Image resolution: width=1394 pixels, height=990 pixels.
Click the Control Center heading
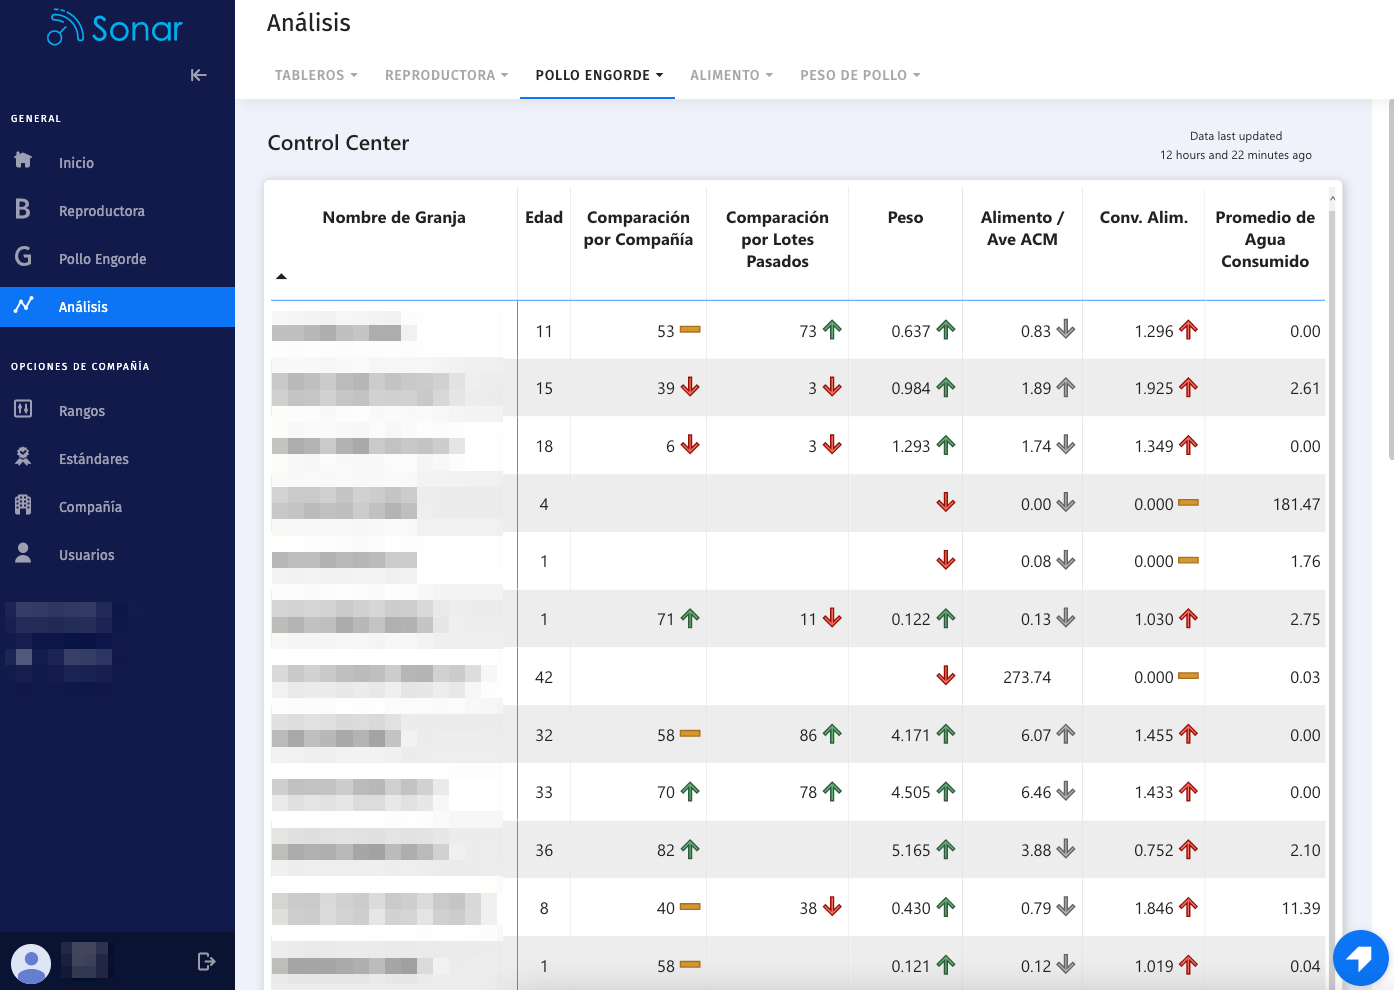338,143
